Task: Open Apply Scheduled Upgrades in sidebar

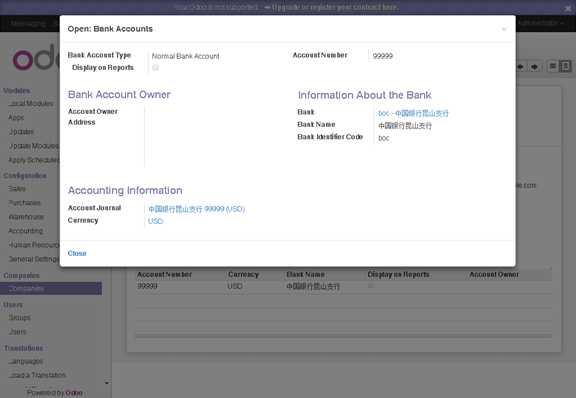Action: (33, 160)
